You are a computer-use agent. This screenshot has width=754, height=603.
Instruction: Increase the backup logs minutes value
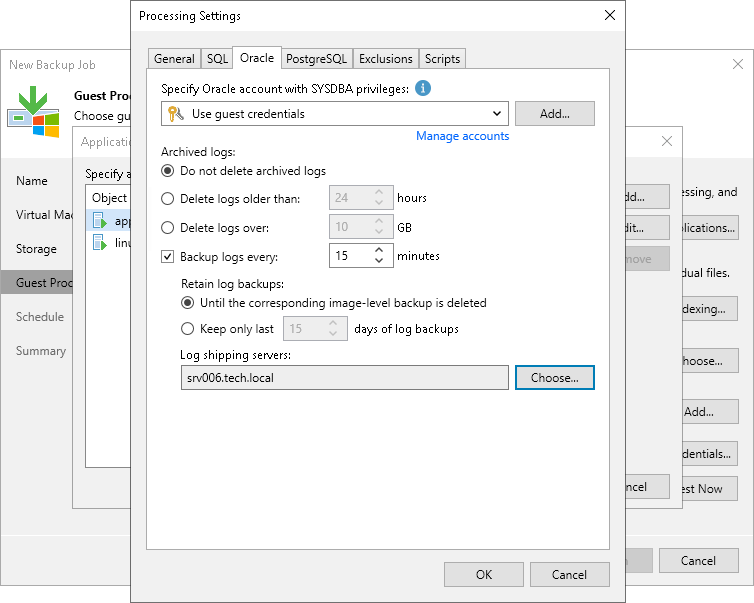[379, 250]
